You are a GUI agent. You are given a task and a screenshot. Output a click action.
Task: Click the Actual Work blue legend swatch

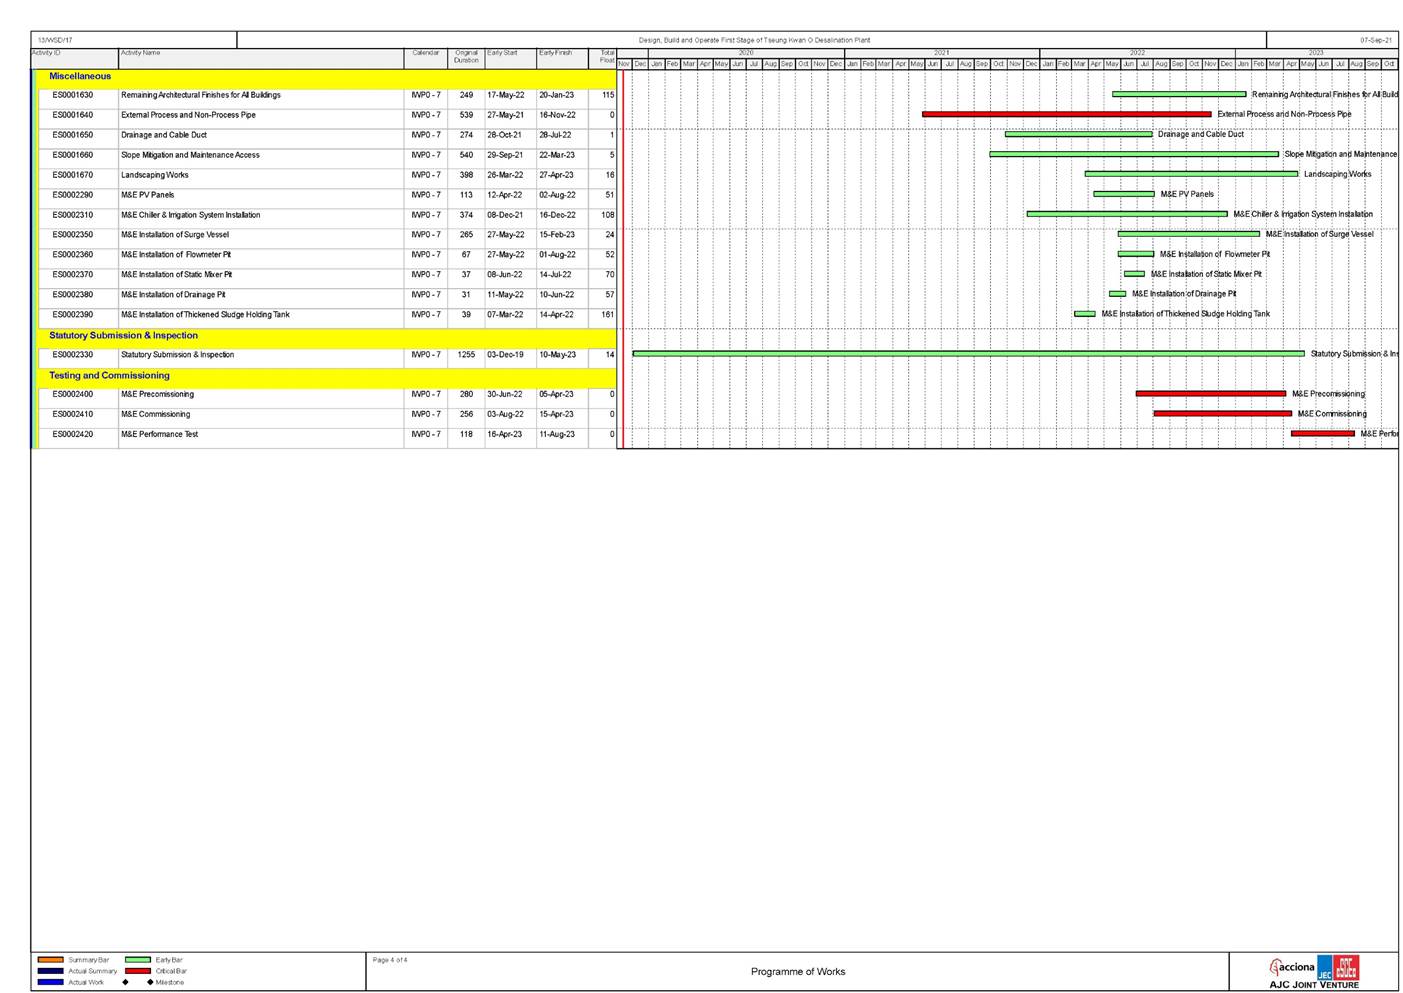[50, 982]
